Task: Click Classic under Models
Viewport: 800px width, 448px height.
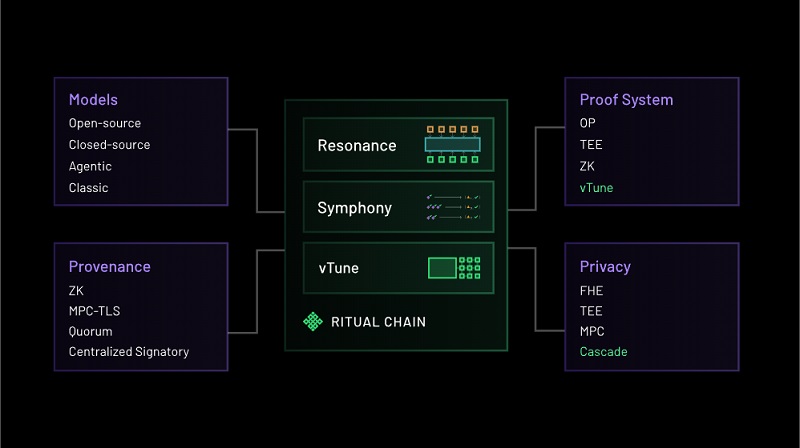Action: coord(88,188)
